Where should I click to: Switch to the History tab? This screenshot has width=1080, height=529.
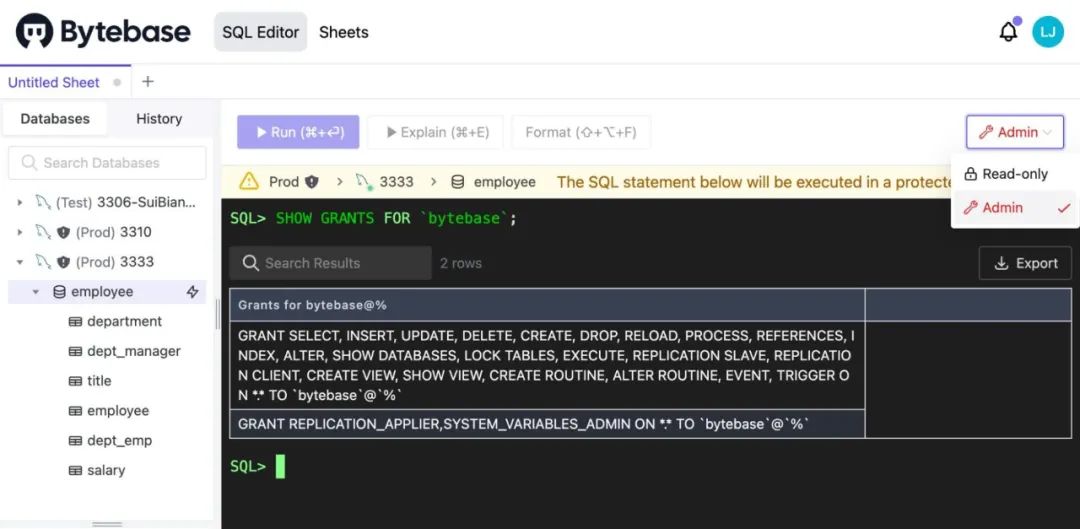(x=159, y=118)
